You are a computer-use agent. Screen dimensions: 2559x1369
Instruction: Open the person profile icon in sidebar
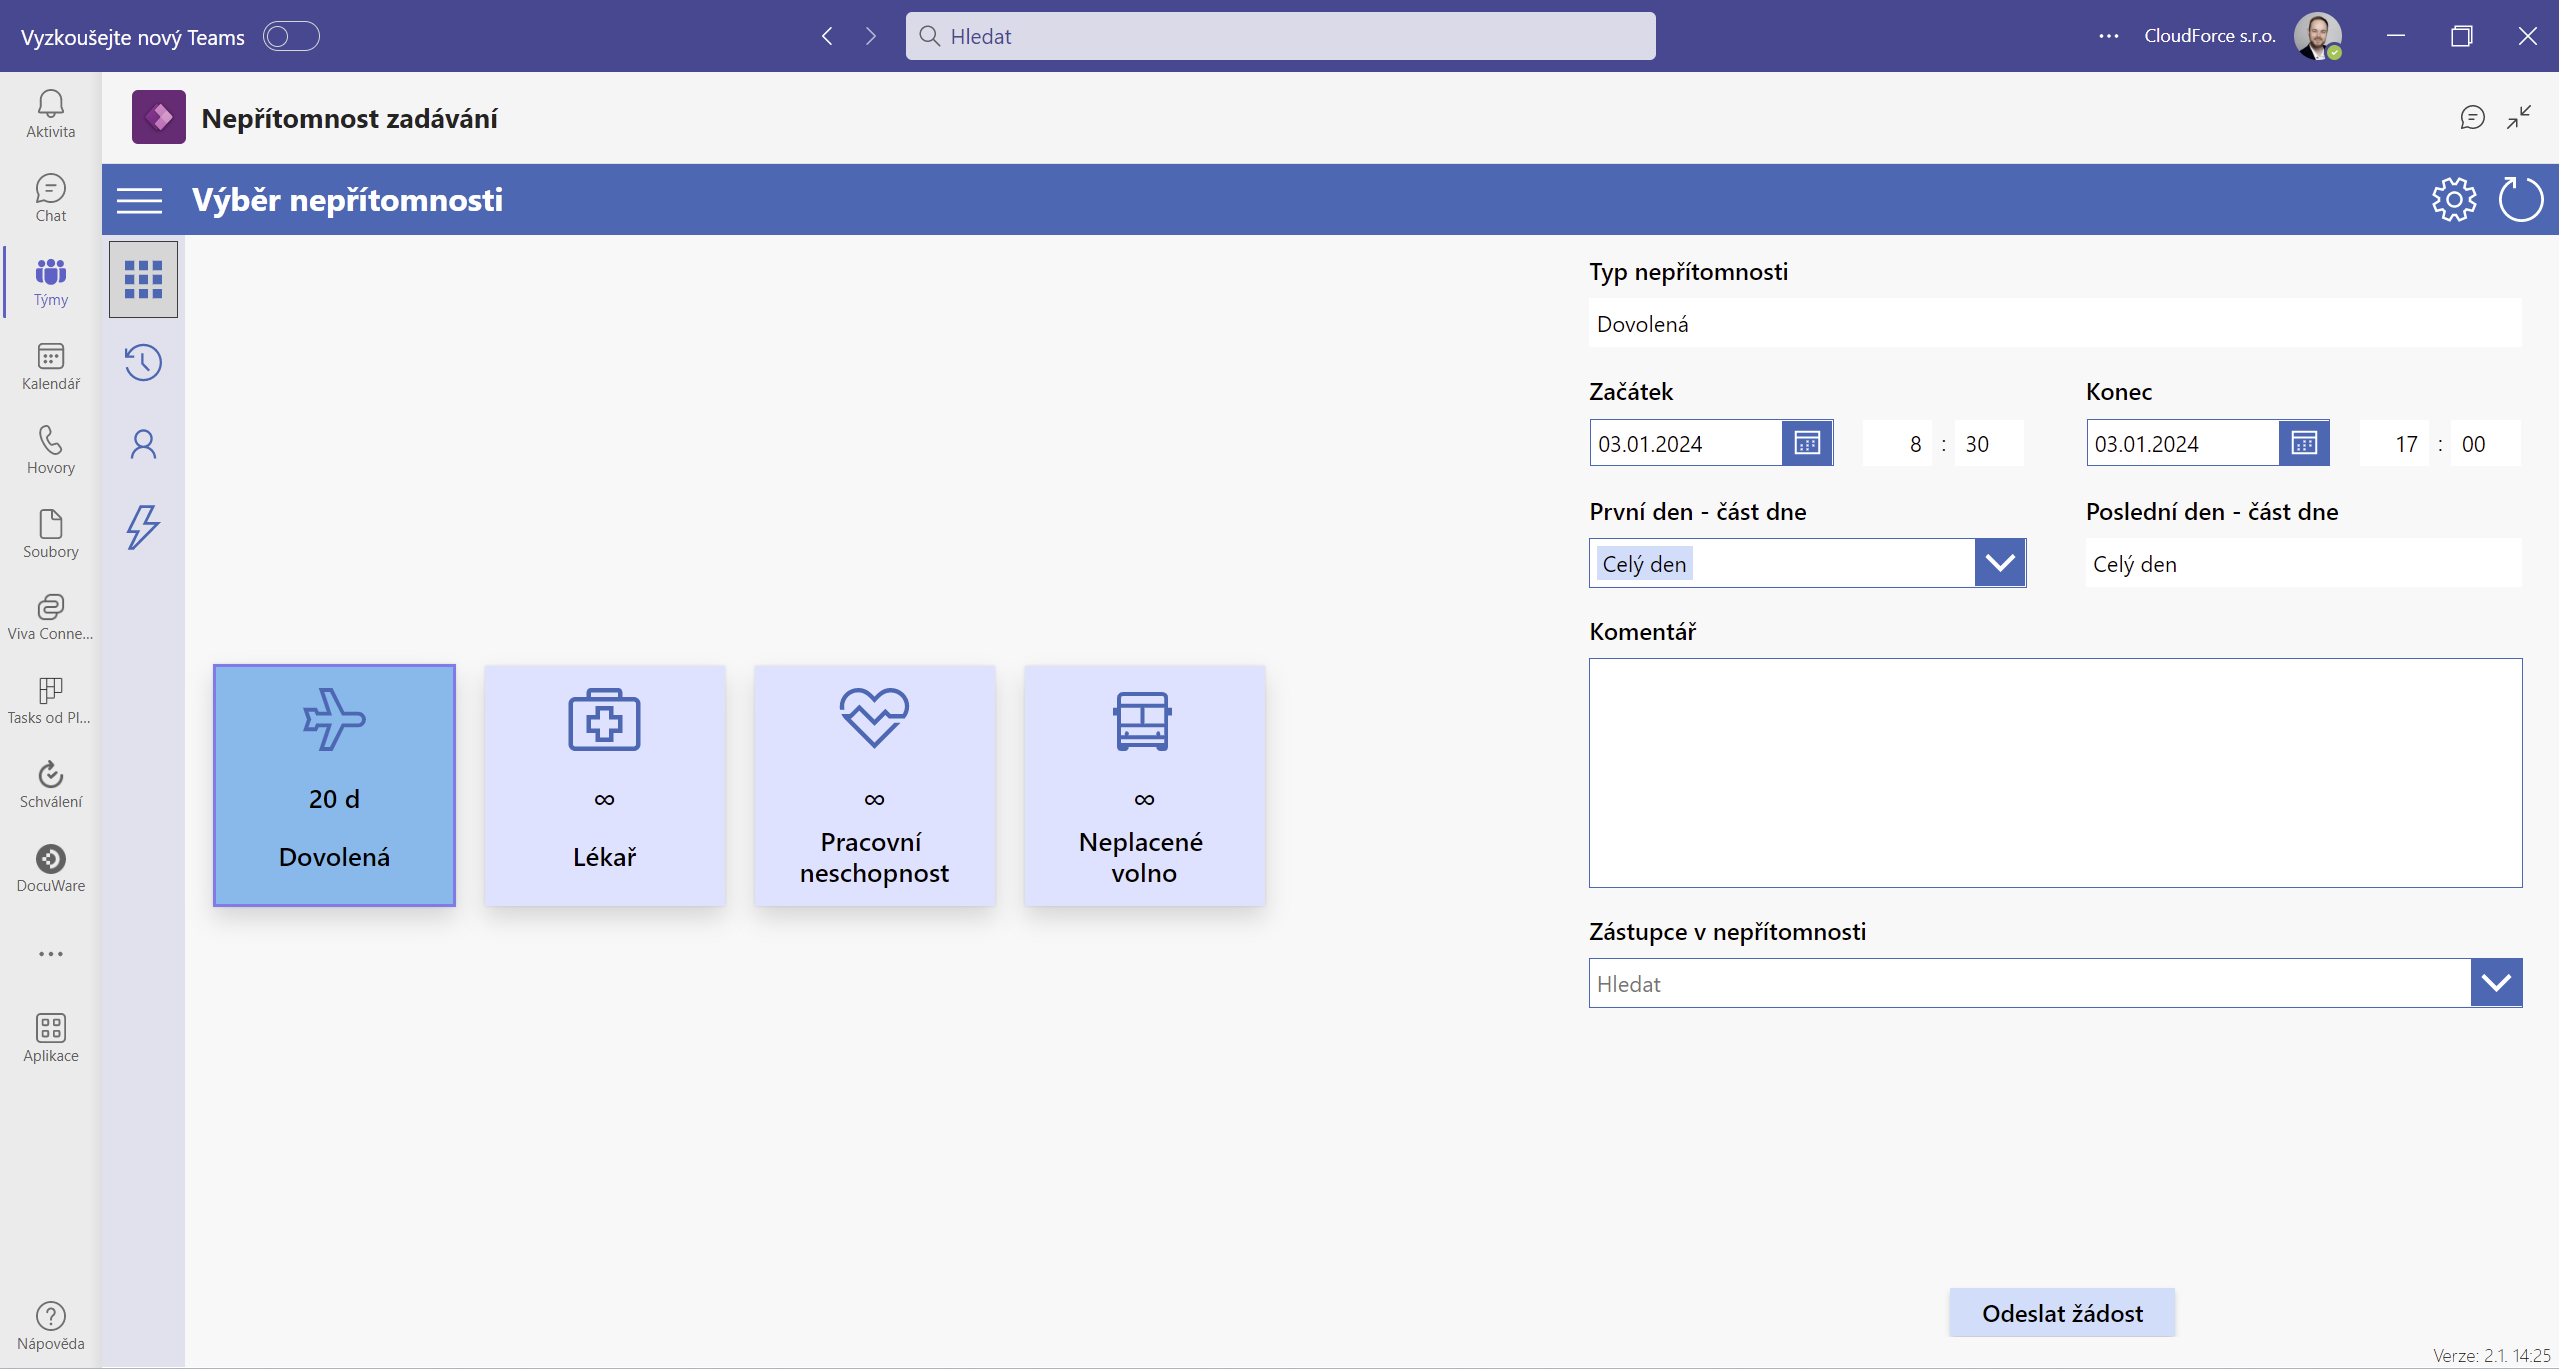point(143,444)
